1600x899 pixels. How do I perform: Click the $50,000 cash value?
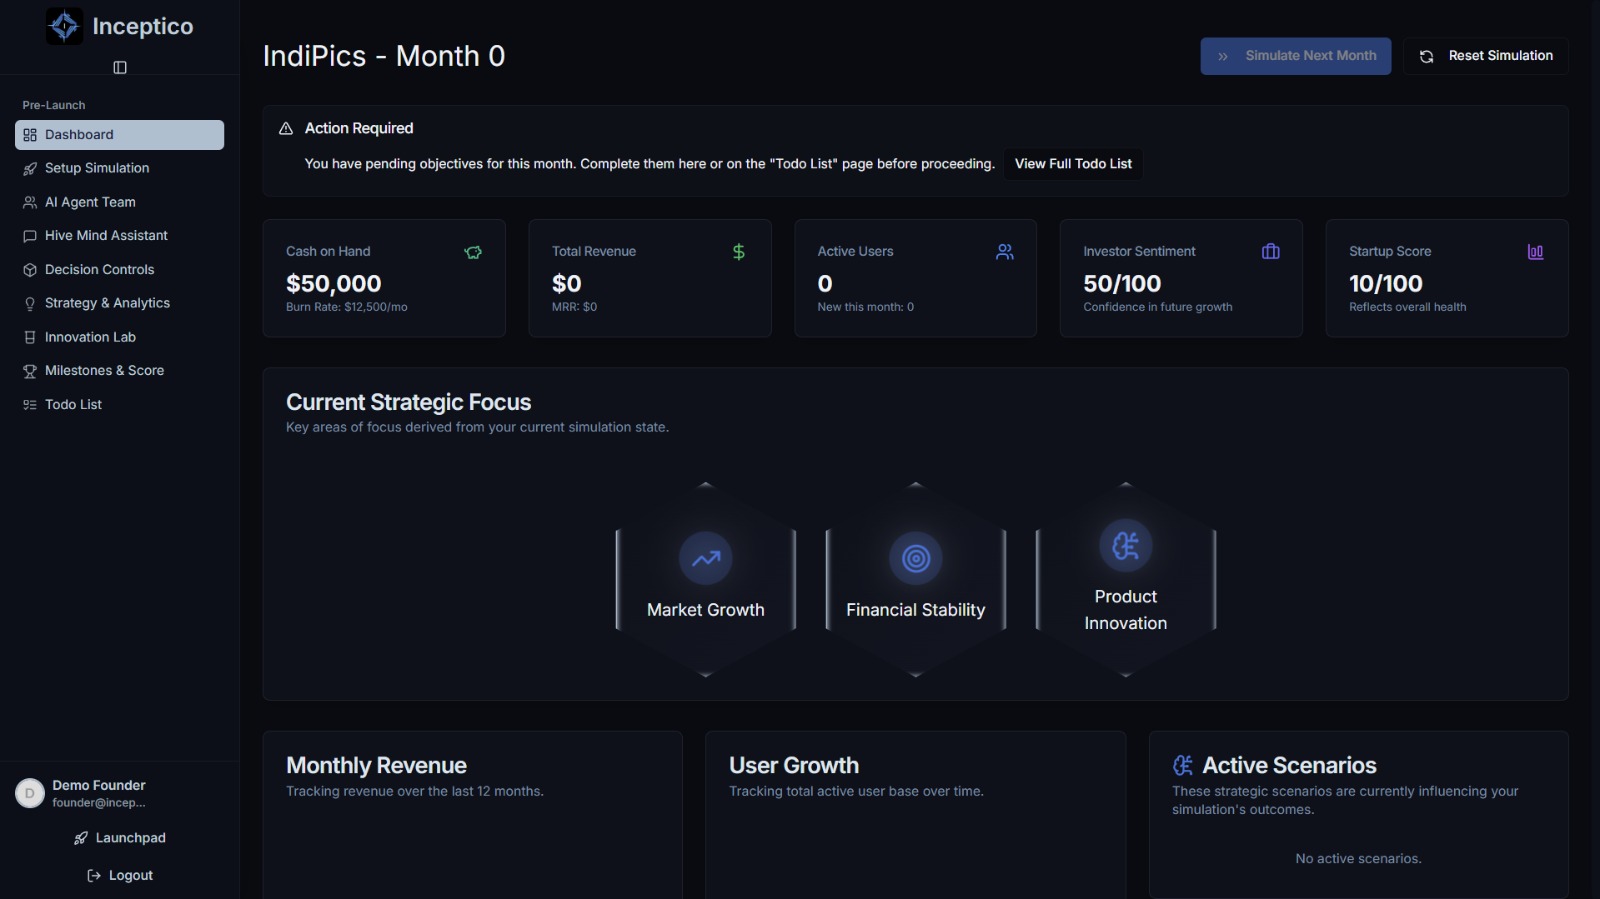334,284
